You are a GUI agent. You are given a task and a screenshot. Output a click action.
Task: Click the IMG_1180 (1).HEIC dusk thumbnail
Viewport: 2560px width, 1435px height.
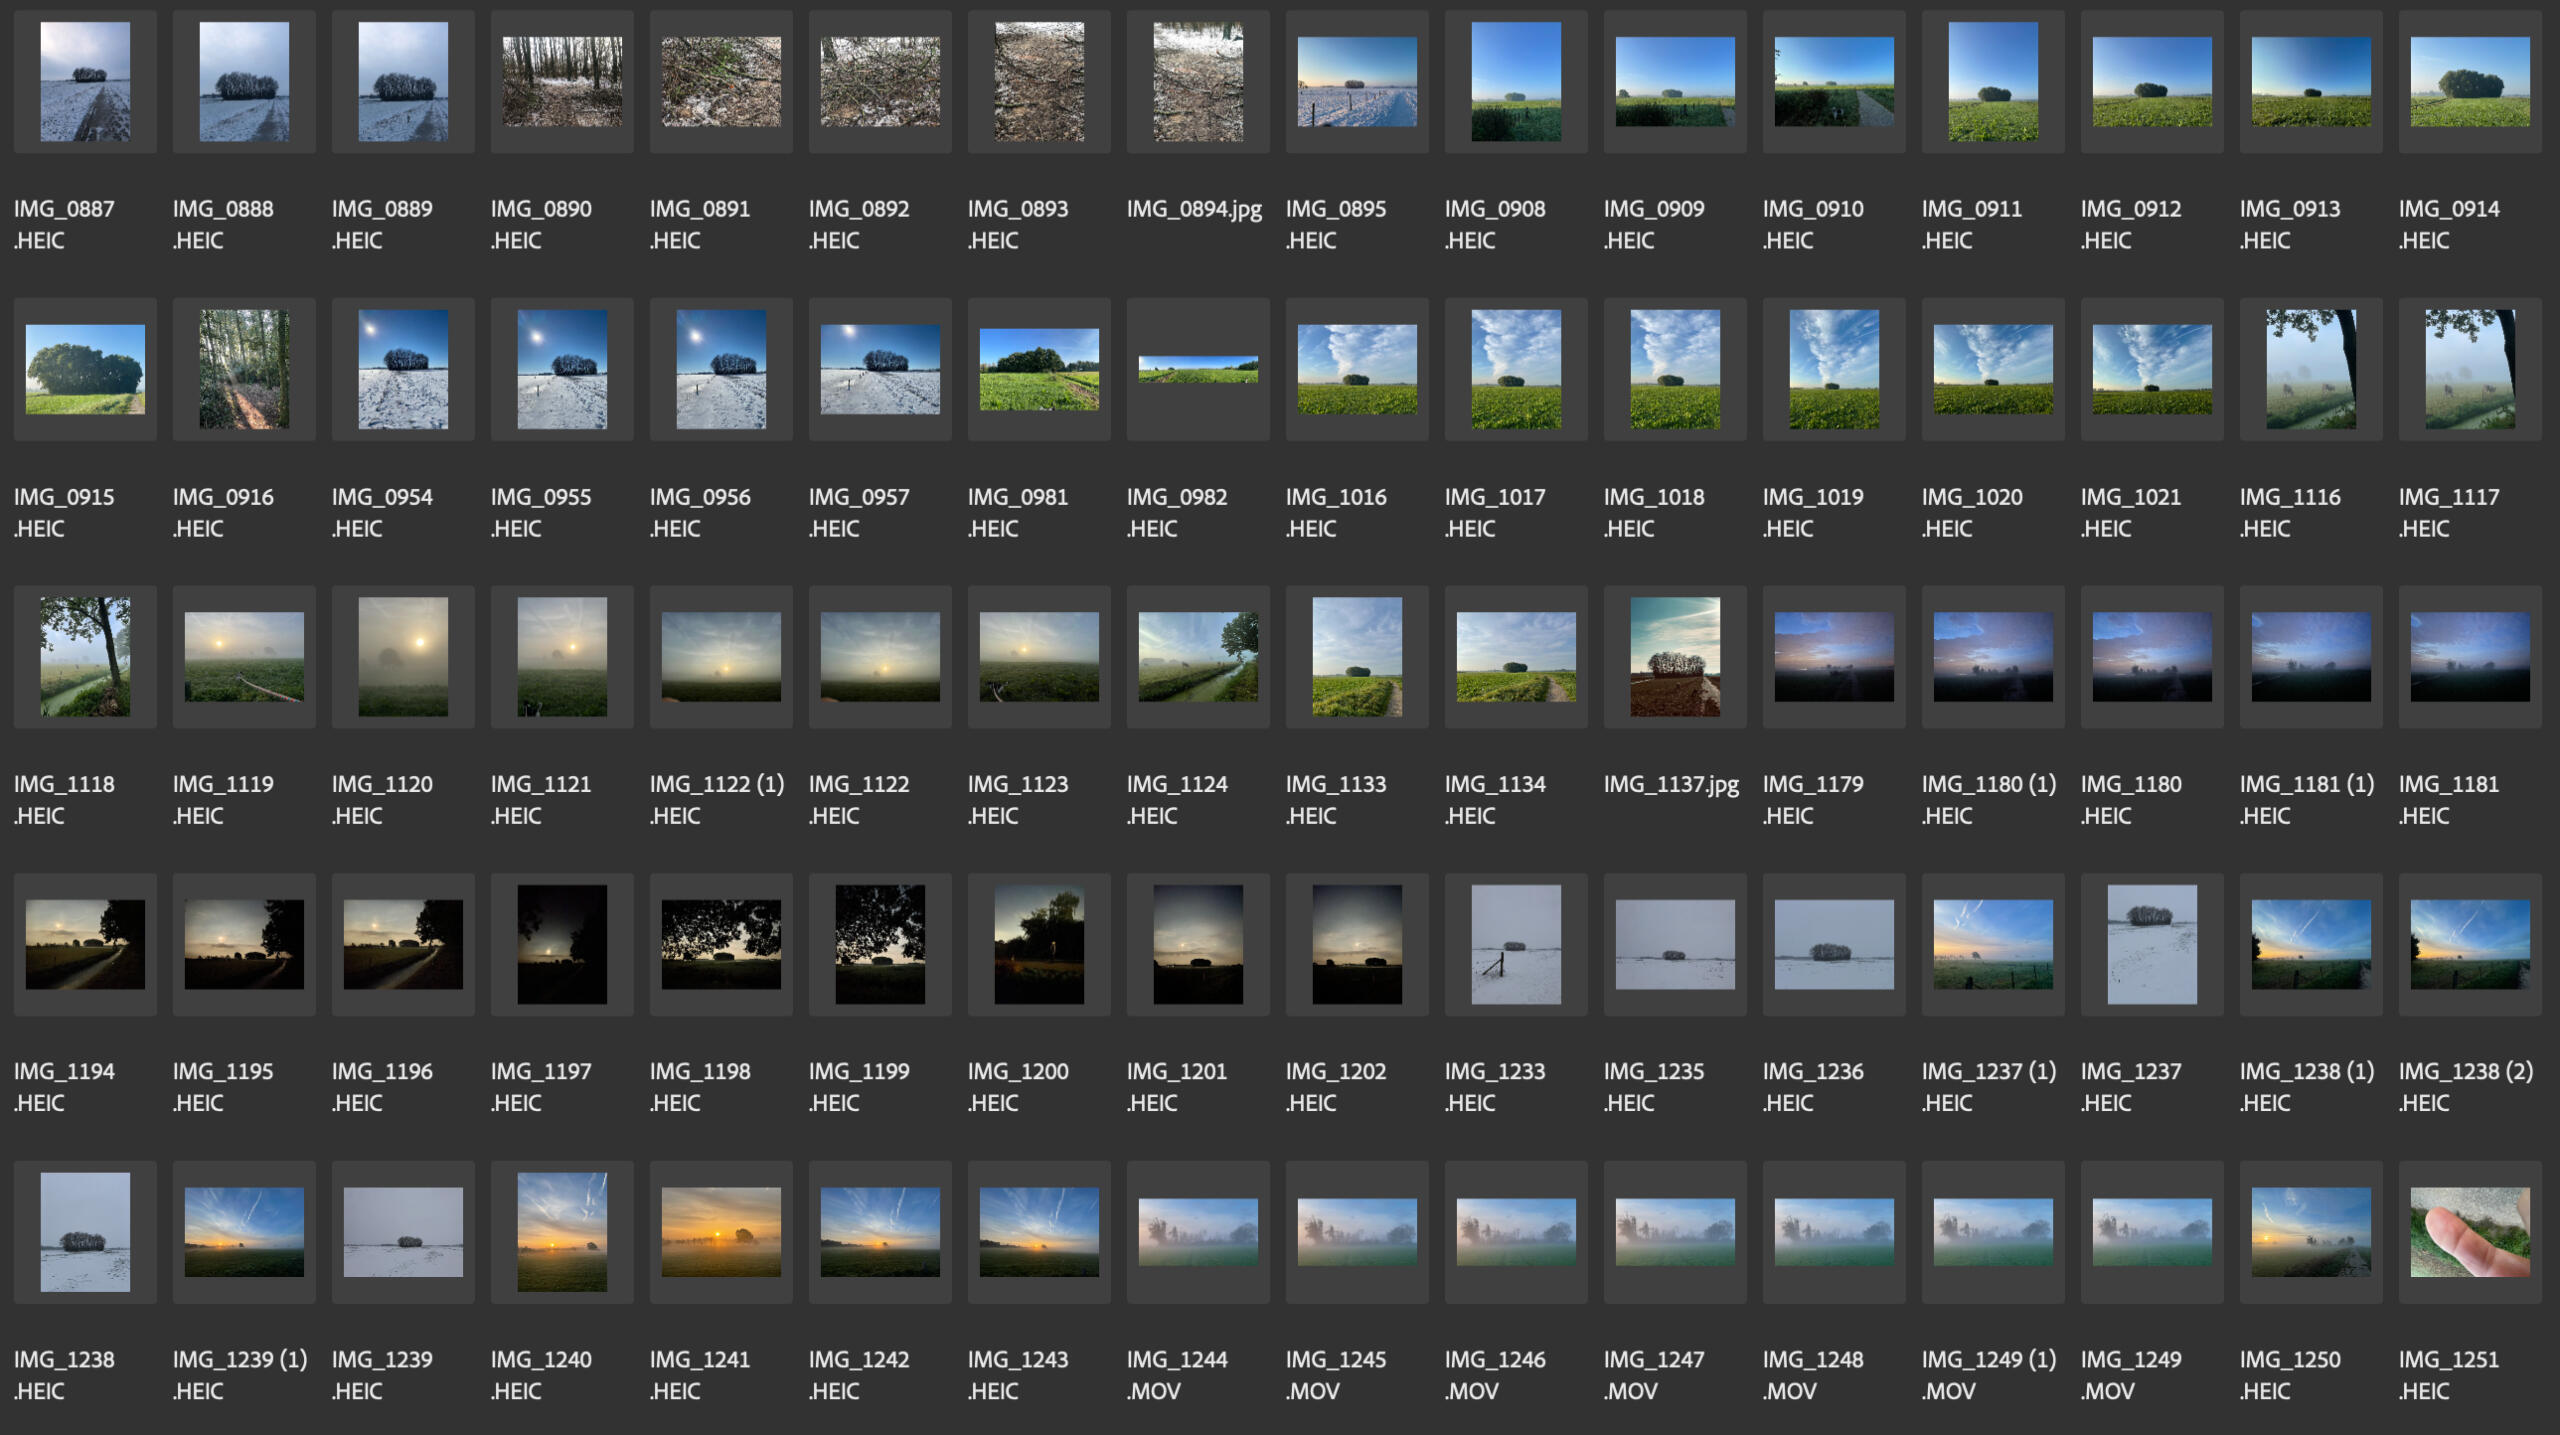(1993, 657)
